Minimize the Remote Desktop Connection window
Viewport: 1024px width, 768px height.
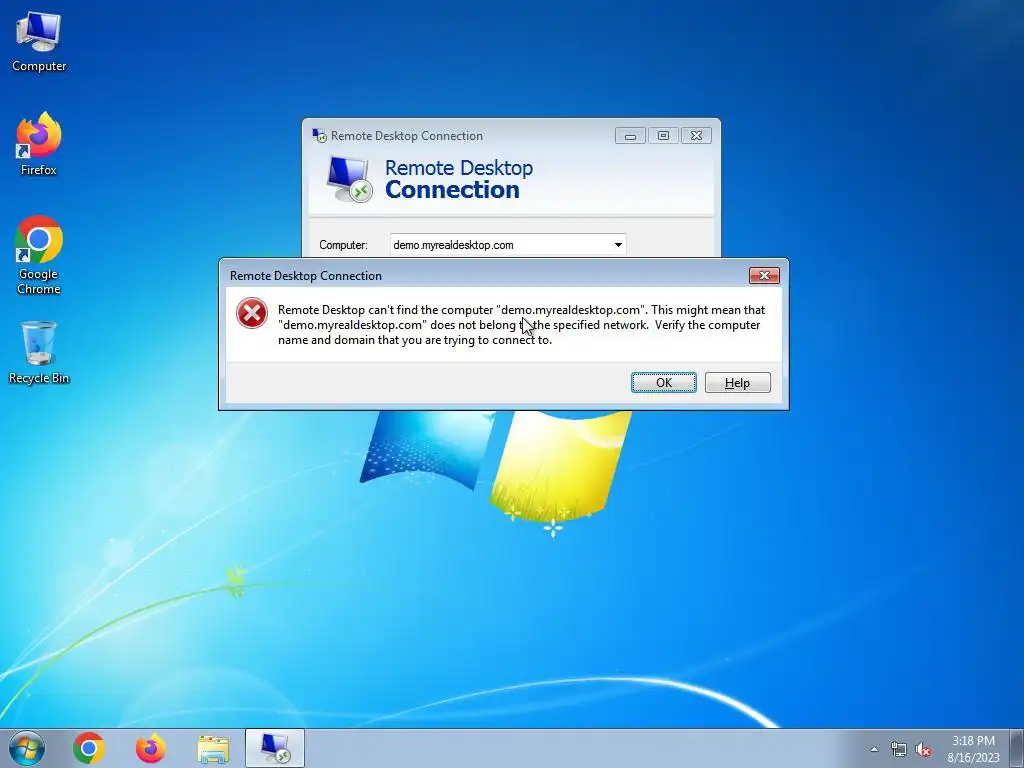coord(630,136)
